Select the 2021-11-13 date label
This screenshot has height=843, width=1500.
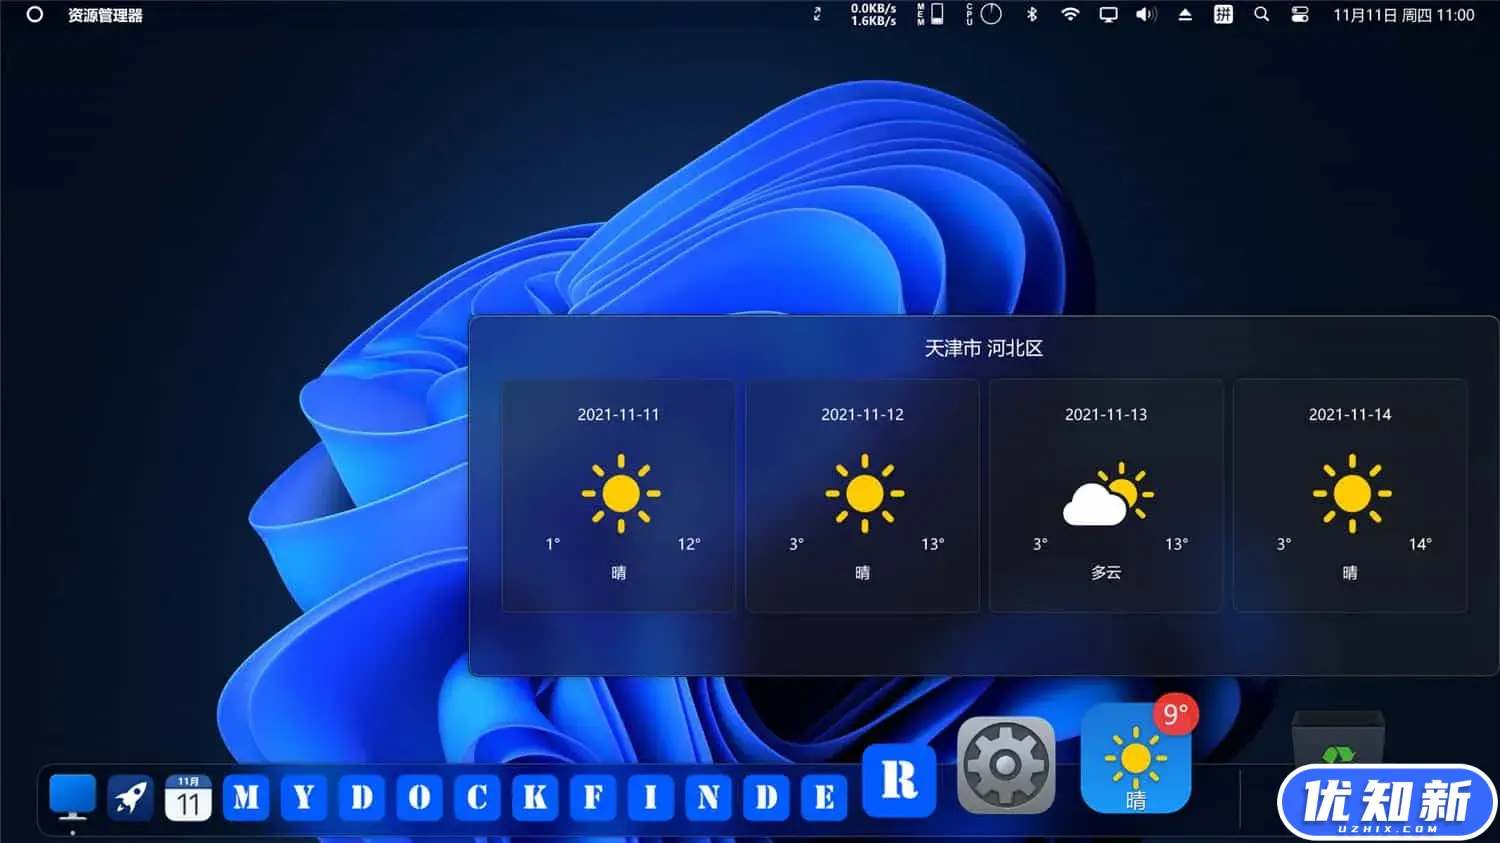1106,414
